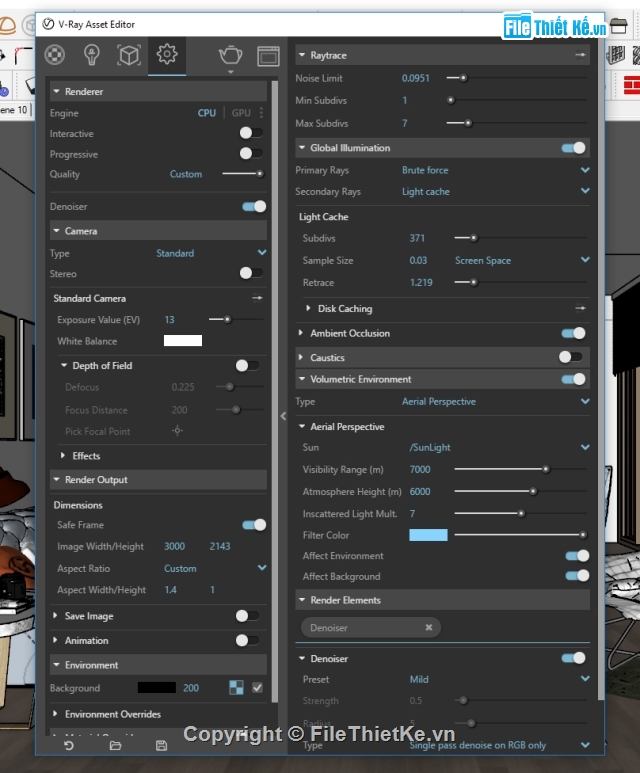Enable Stereo camera switch
The image size is (640, 773).
pyautogui.click(x=250, y=273)
